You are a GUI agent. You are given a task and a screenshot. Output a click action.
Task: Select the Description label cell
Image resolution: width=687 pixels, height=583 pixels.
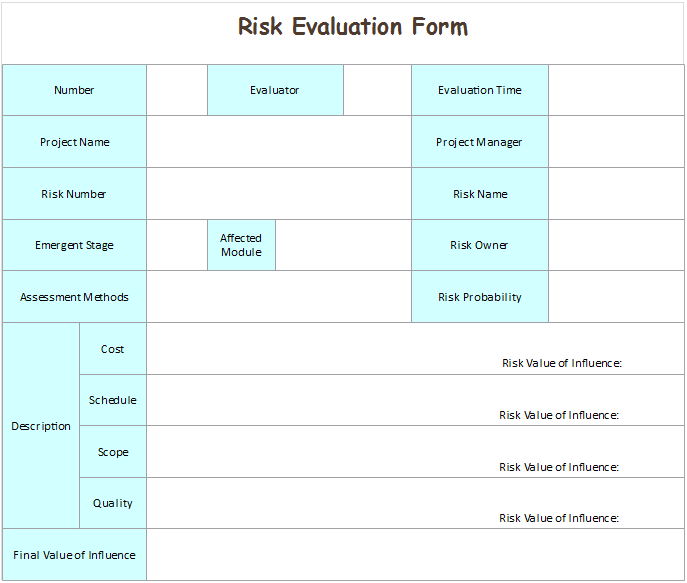click(x=41, y=426)
